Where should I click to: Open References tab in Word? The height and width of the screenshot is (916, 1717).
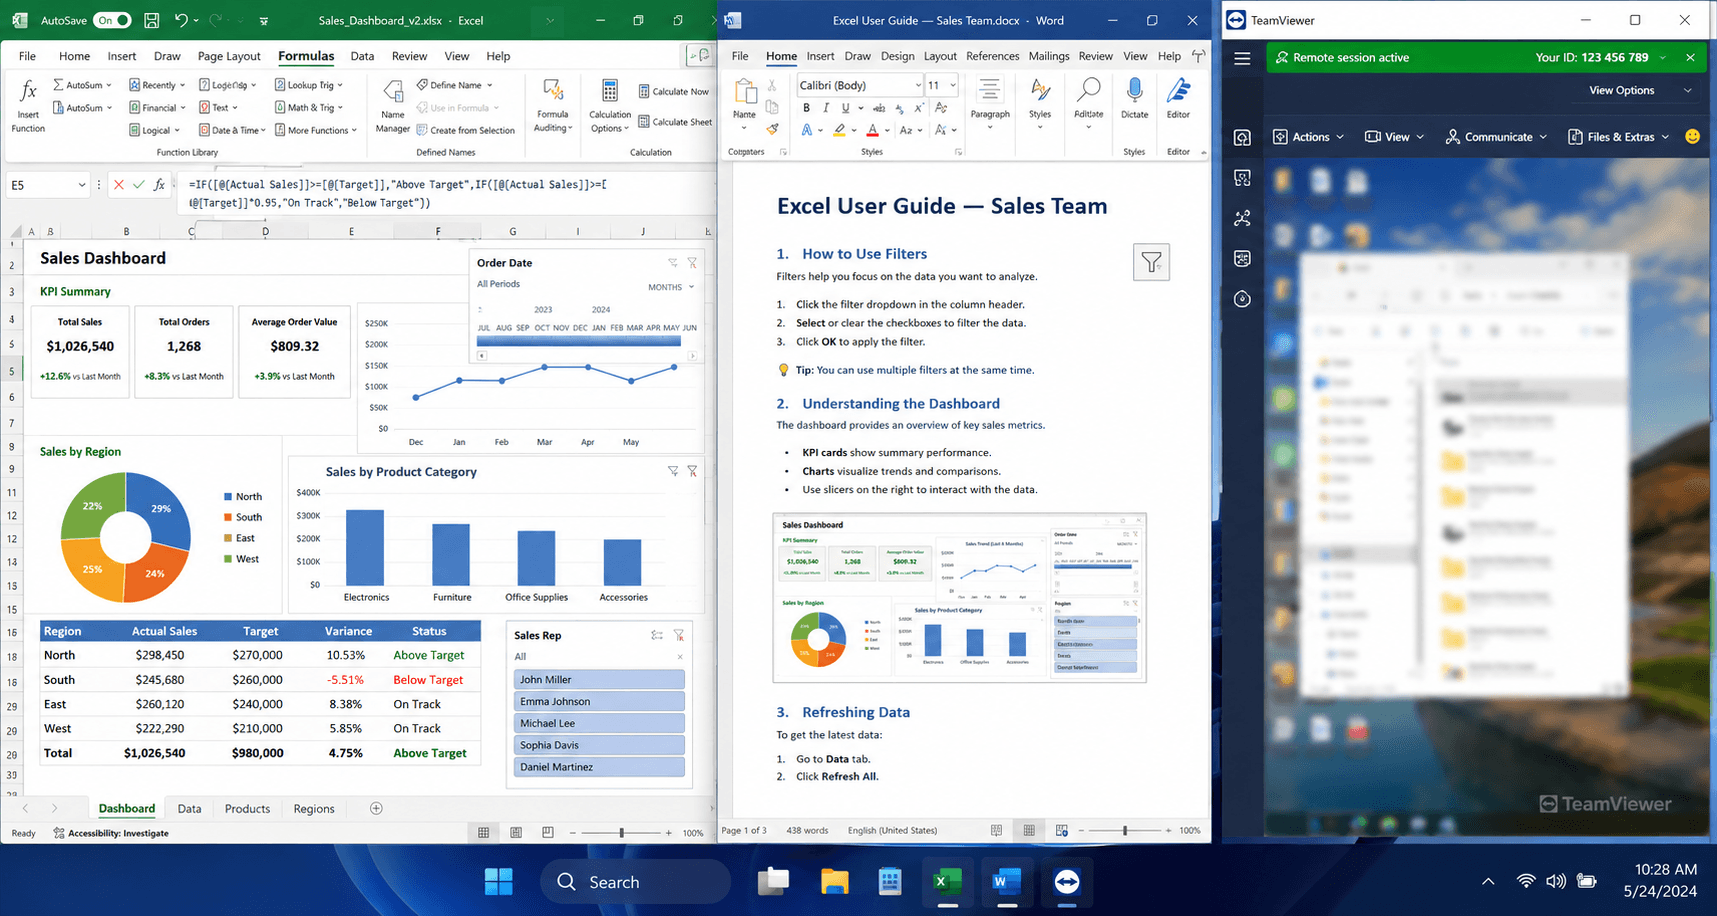[x=992, y=56]
